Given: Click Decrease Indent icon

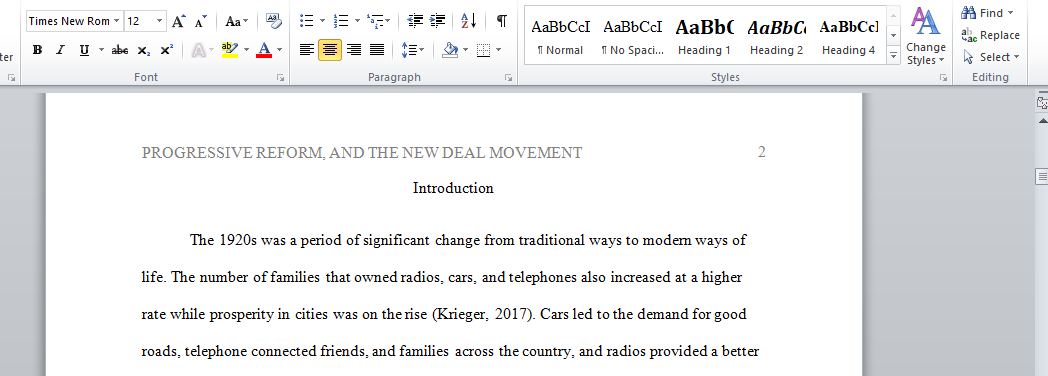Looking at the screenshot, I should click(x=415, y=21).
